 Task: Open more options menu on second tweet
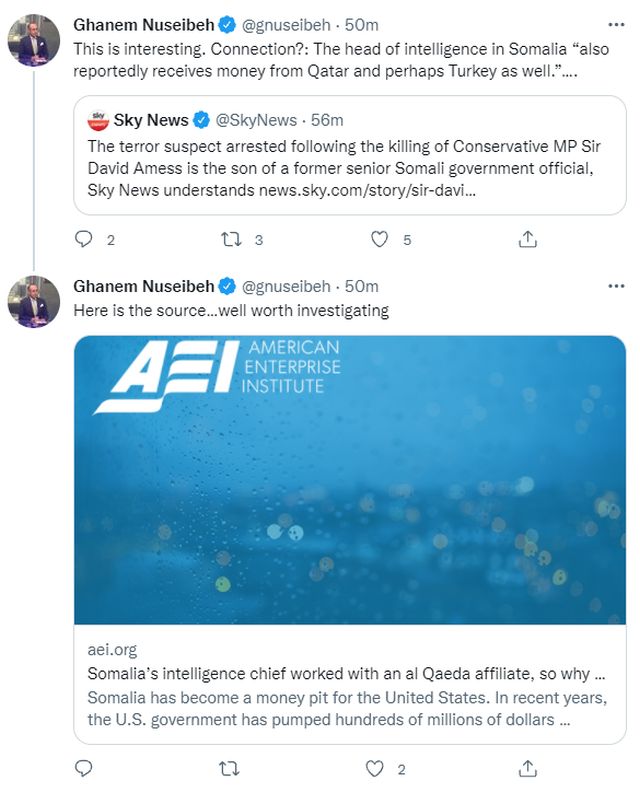pos(616,287)
